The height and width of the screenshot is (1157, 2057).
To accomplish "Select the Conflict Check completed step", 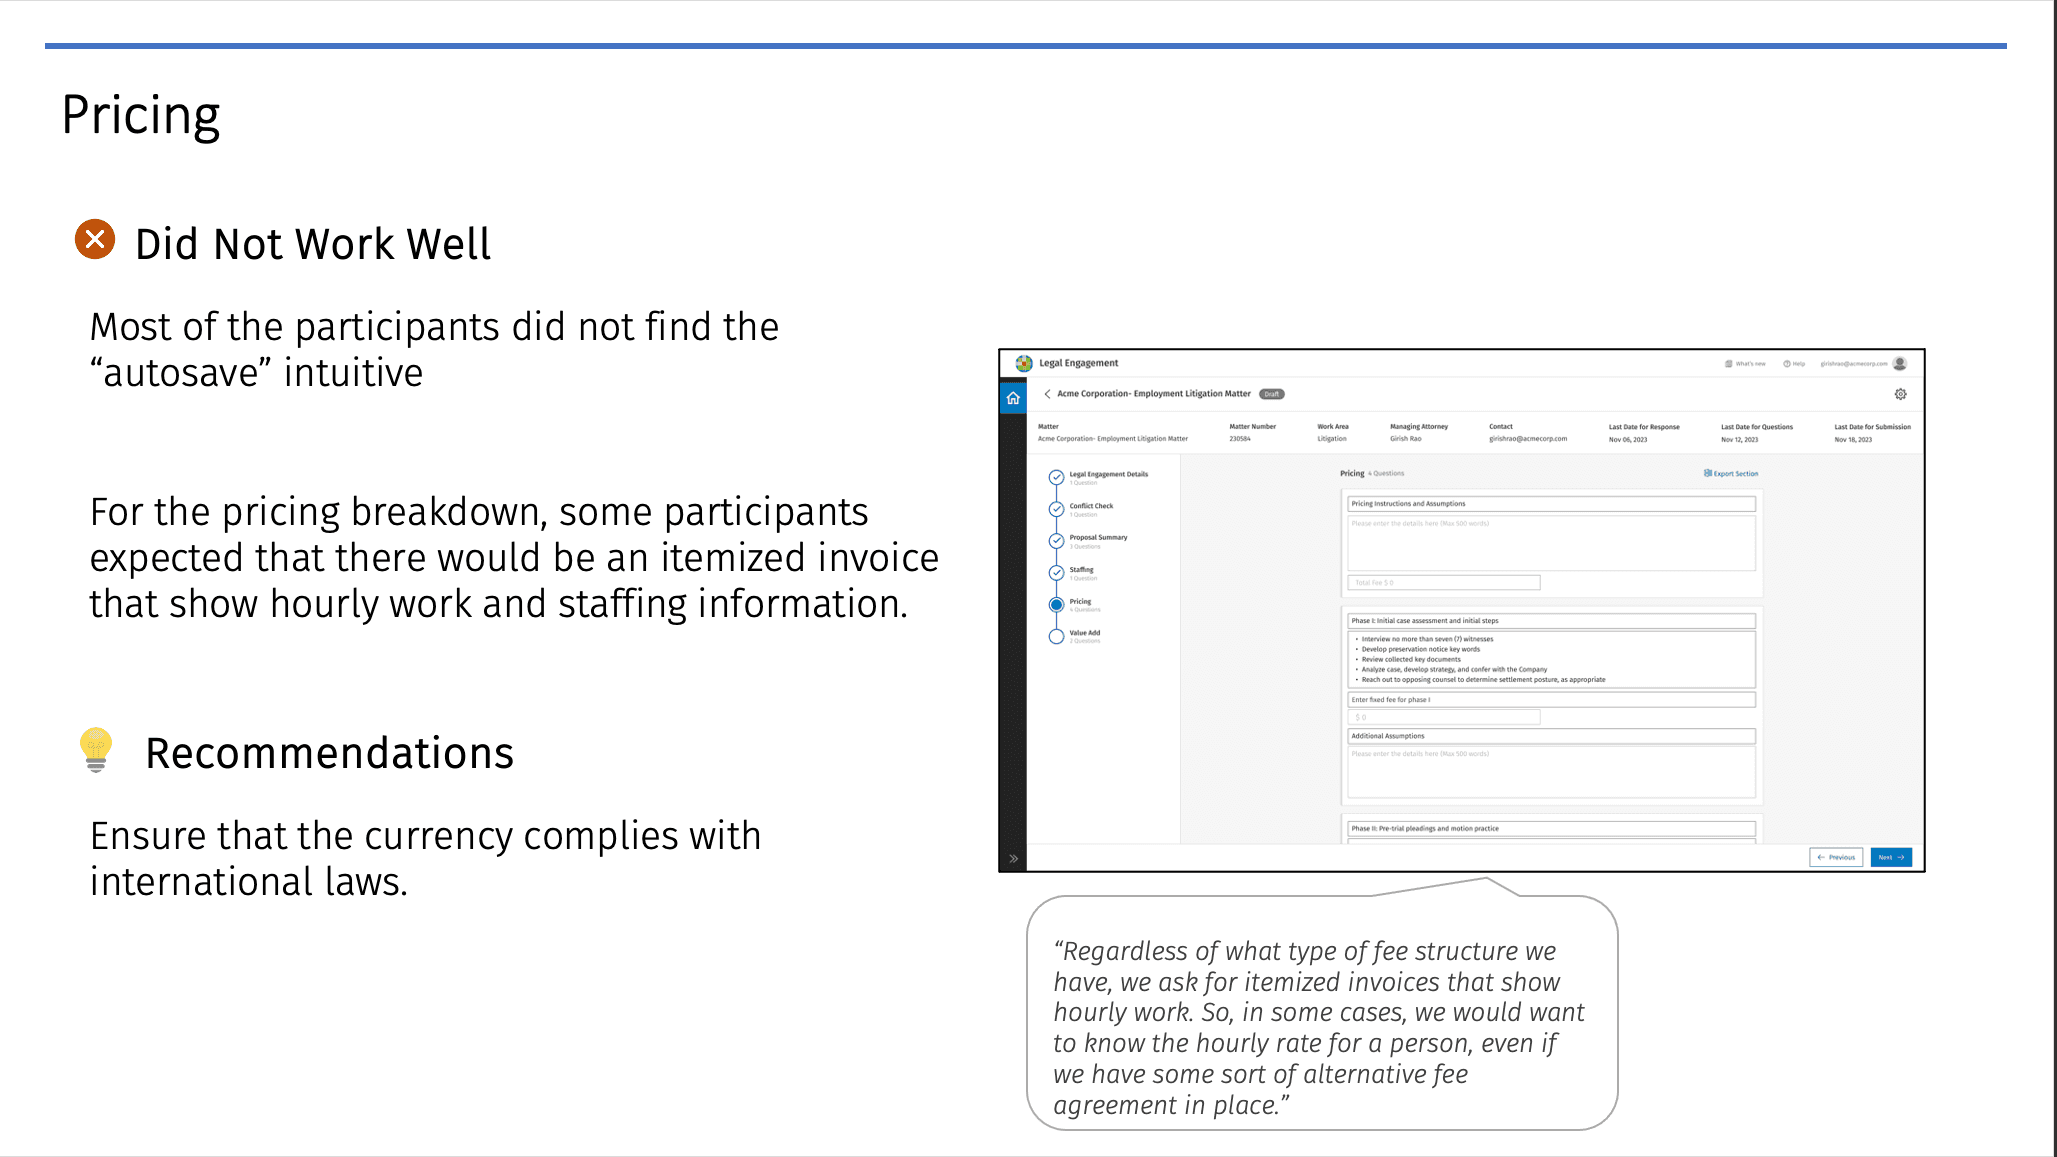I will pyautogui.click(x=1056, y=509).
